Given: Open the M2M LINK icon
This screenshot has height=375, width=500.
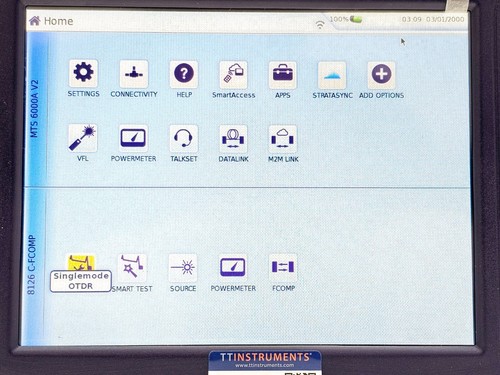Looking at the screenshot, I should [x=283, y=139].
